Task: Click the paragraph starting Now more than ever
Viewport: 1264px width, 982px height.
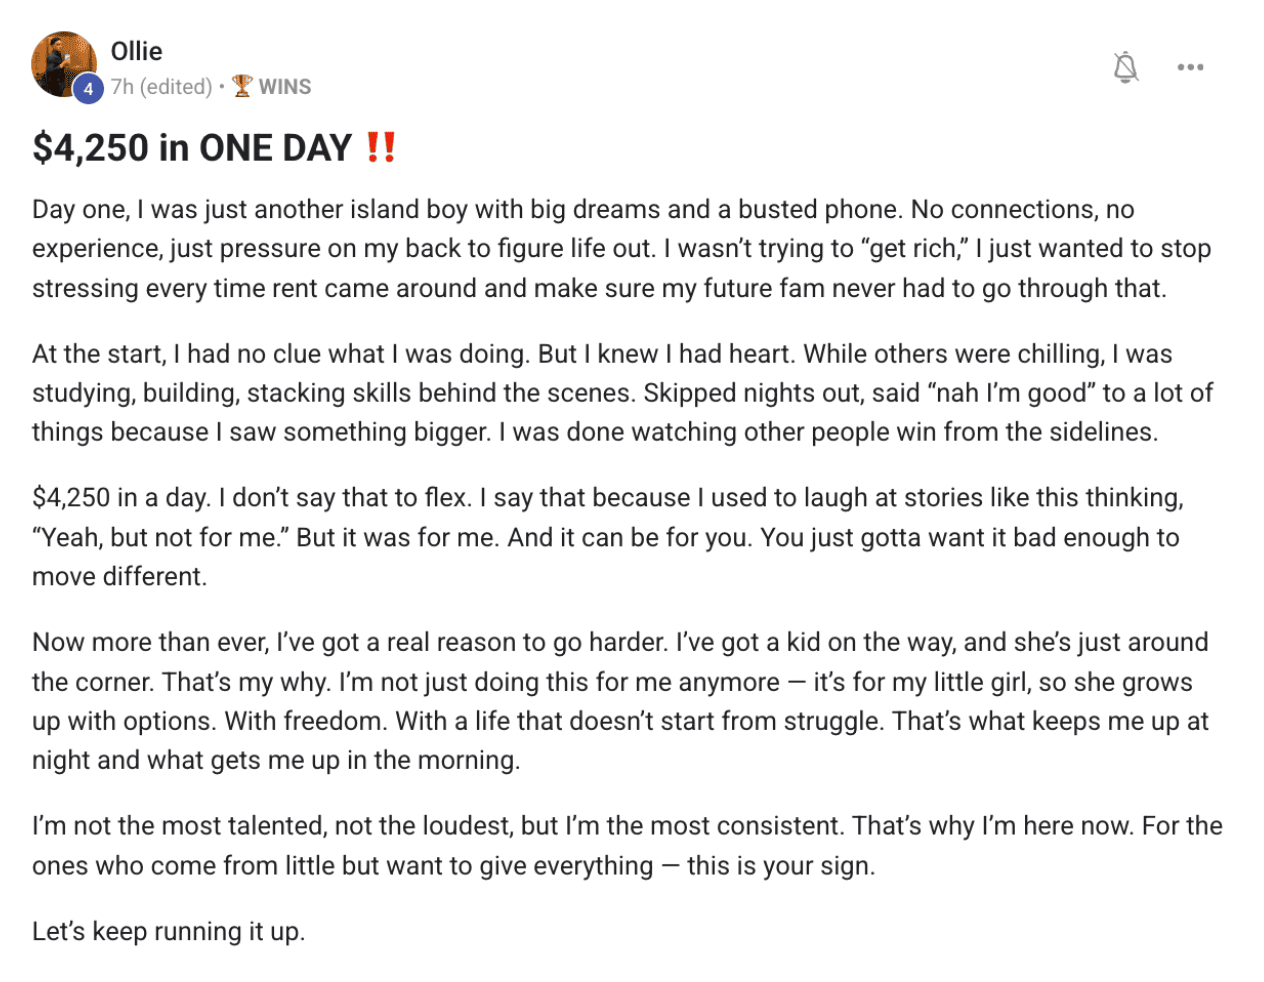Action: (x=621, y=701)
